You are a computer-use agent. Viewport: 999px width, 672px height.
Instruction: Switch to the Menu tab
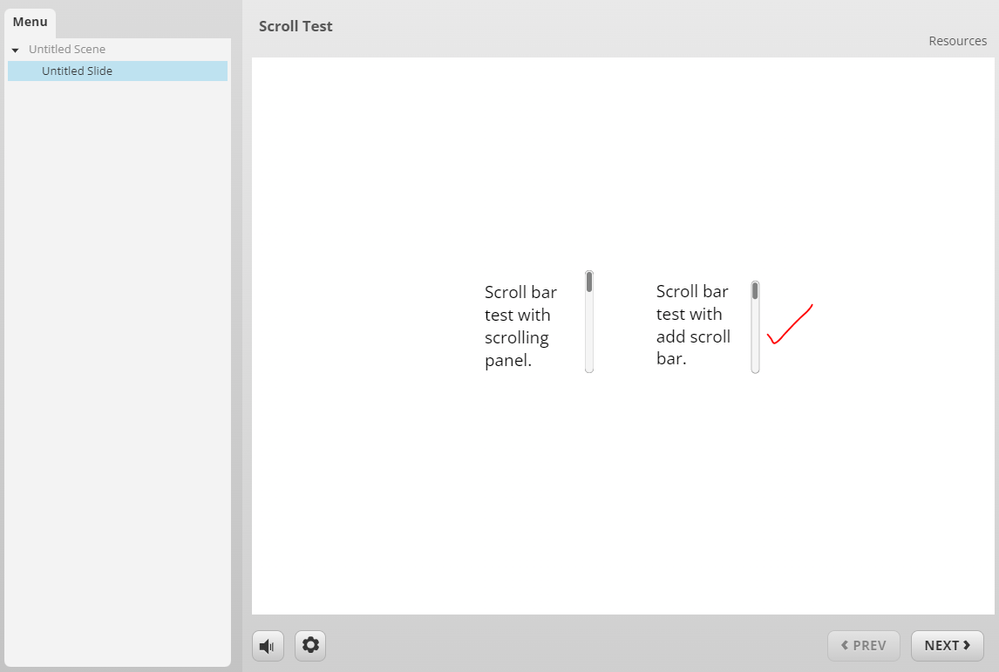tap(30, 22)
